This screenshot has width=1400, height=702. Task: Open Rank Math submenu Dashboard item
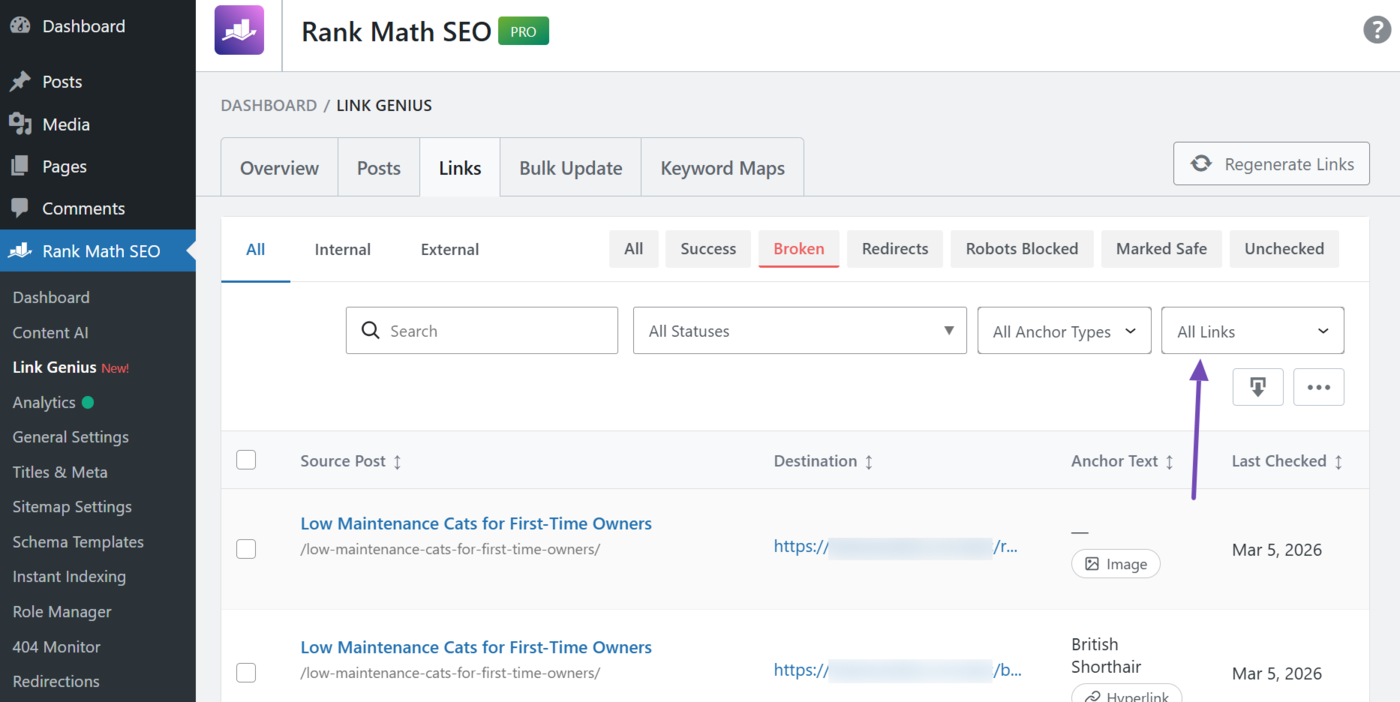point(51,297)
